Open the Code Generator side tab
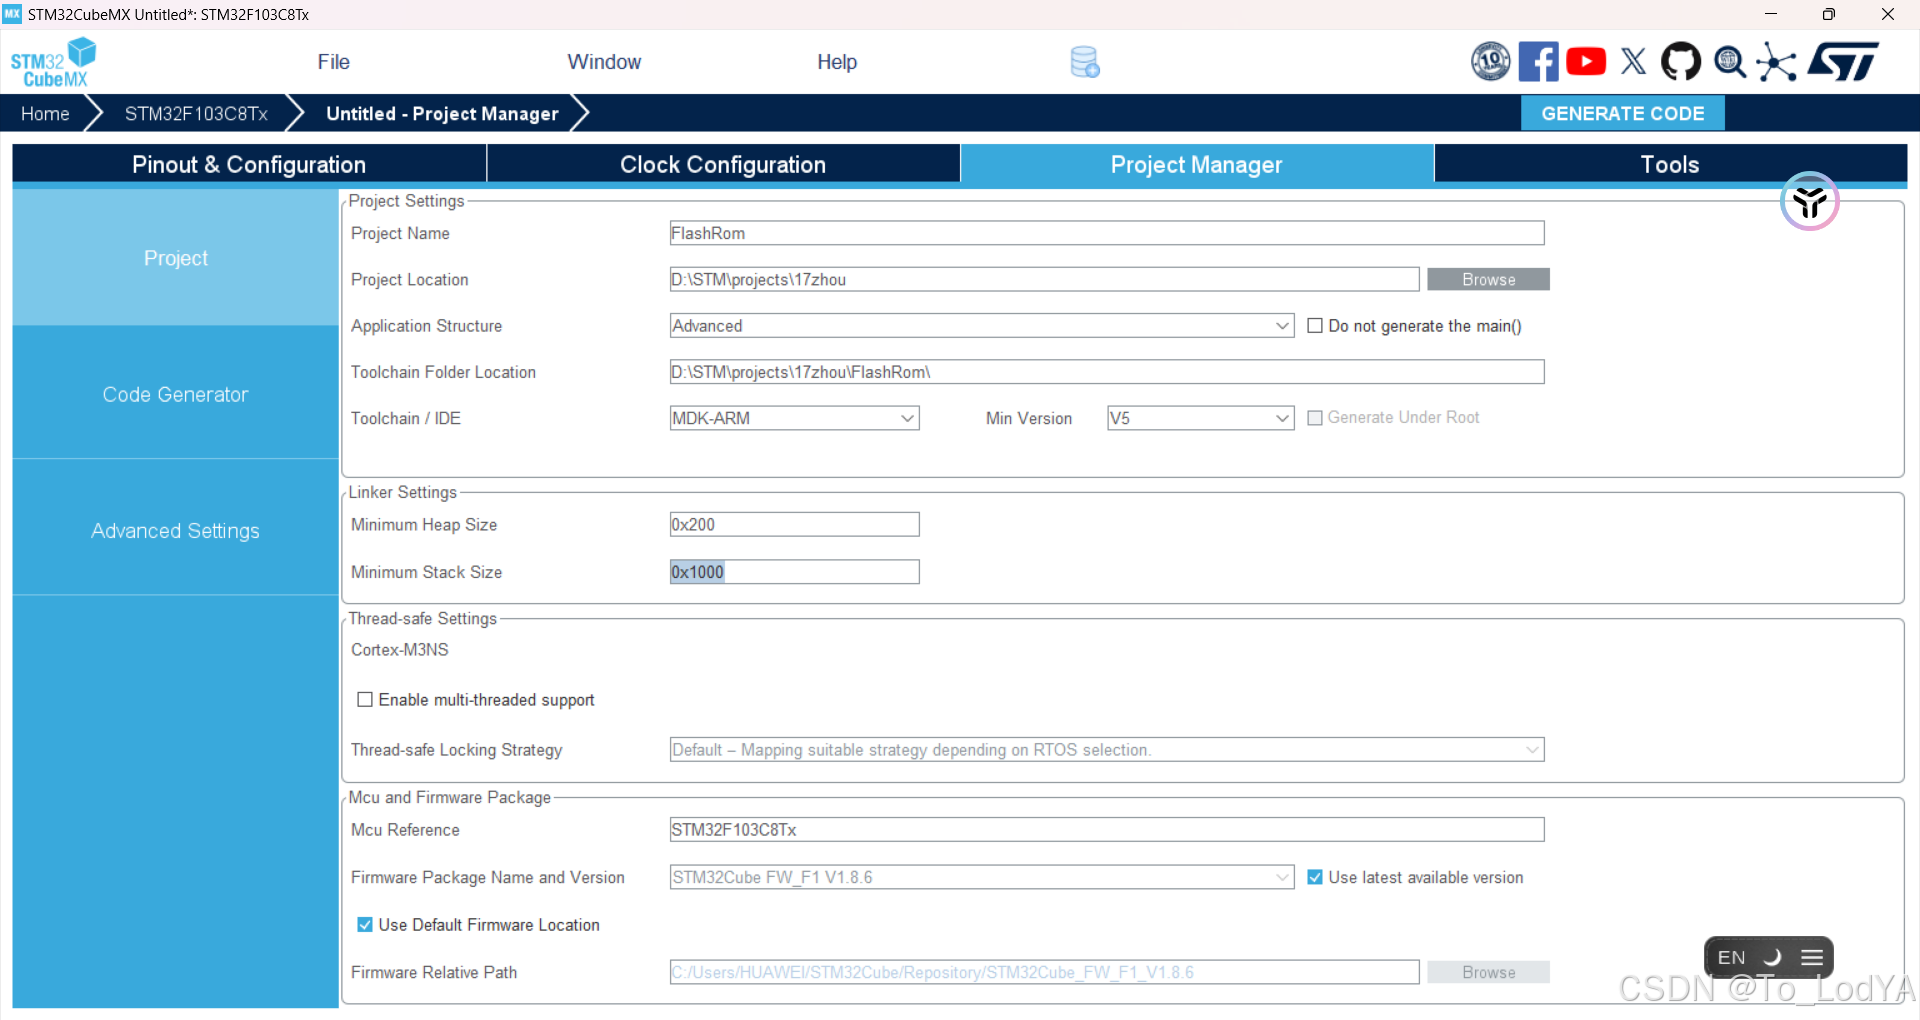 [x=175, y=394]
